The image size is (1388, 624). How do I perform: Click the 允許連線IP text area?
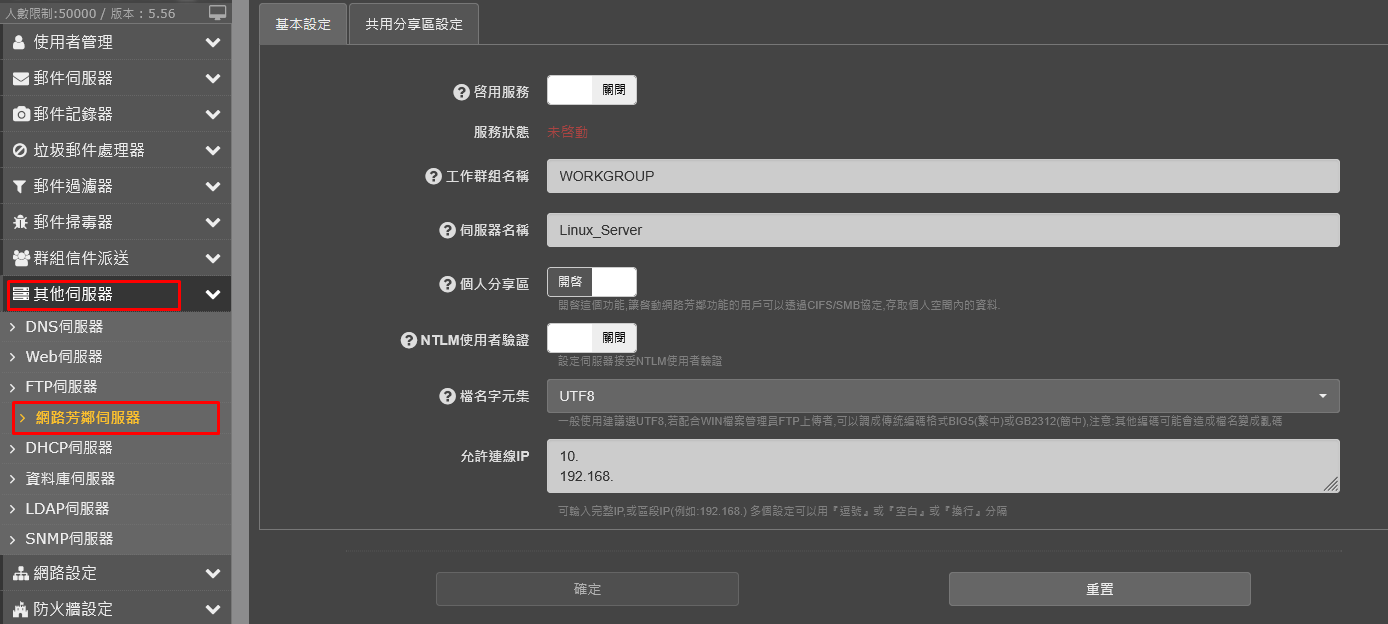[942, 466]
